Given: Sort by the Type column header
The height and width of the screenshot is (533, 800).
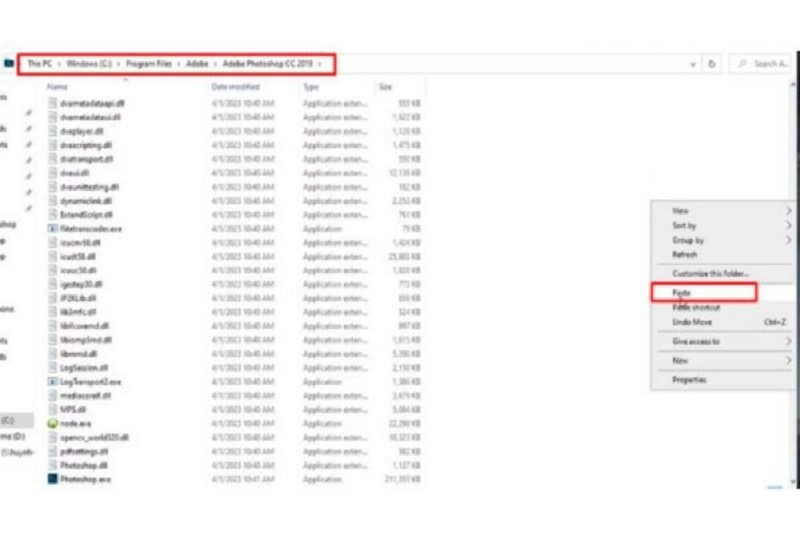Looking at the screenshot, I should point(311,87).
